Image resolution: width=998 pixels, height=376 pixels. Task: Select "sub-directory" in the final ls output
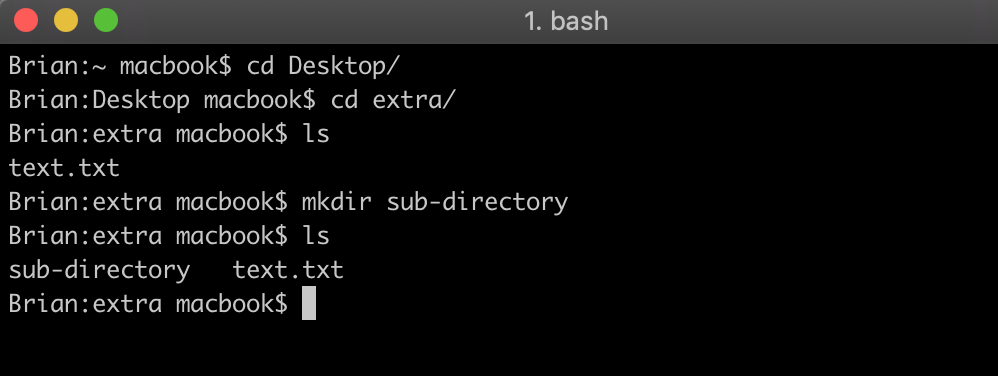click(99, 270)
